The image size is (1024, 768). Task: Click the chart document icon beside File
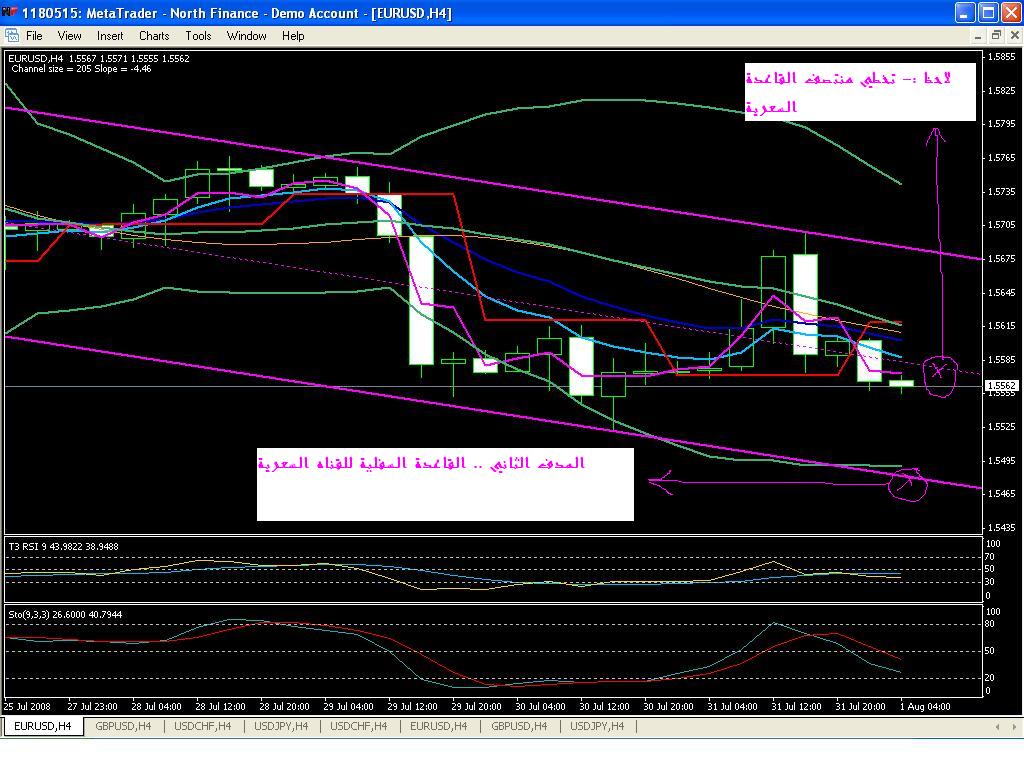click(12, 36)
